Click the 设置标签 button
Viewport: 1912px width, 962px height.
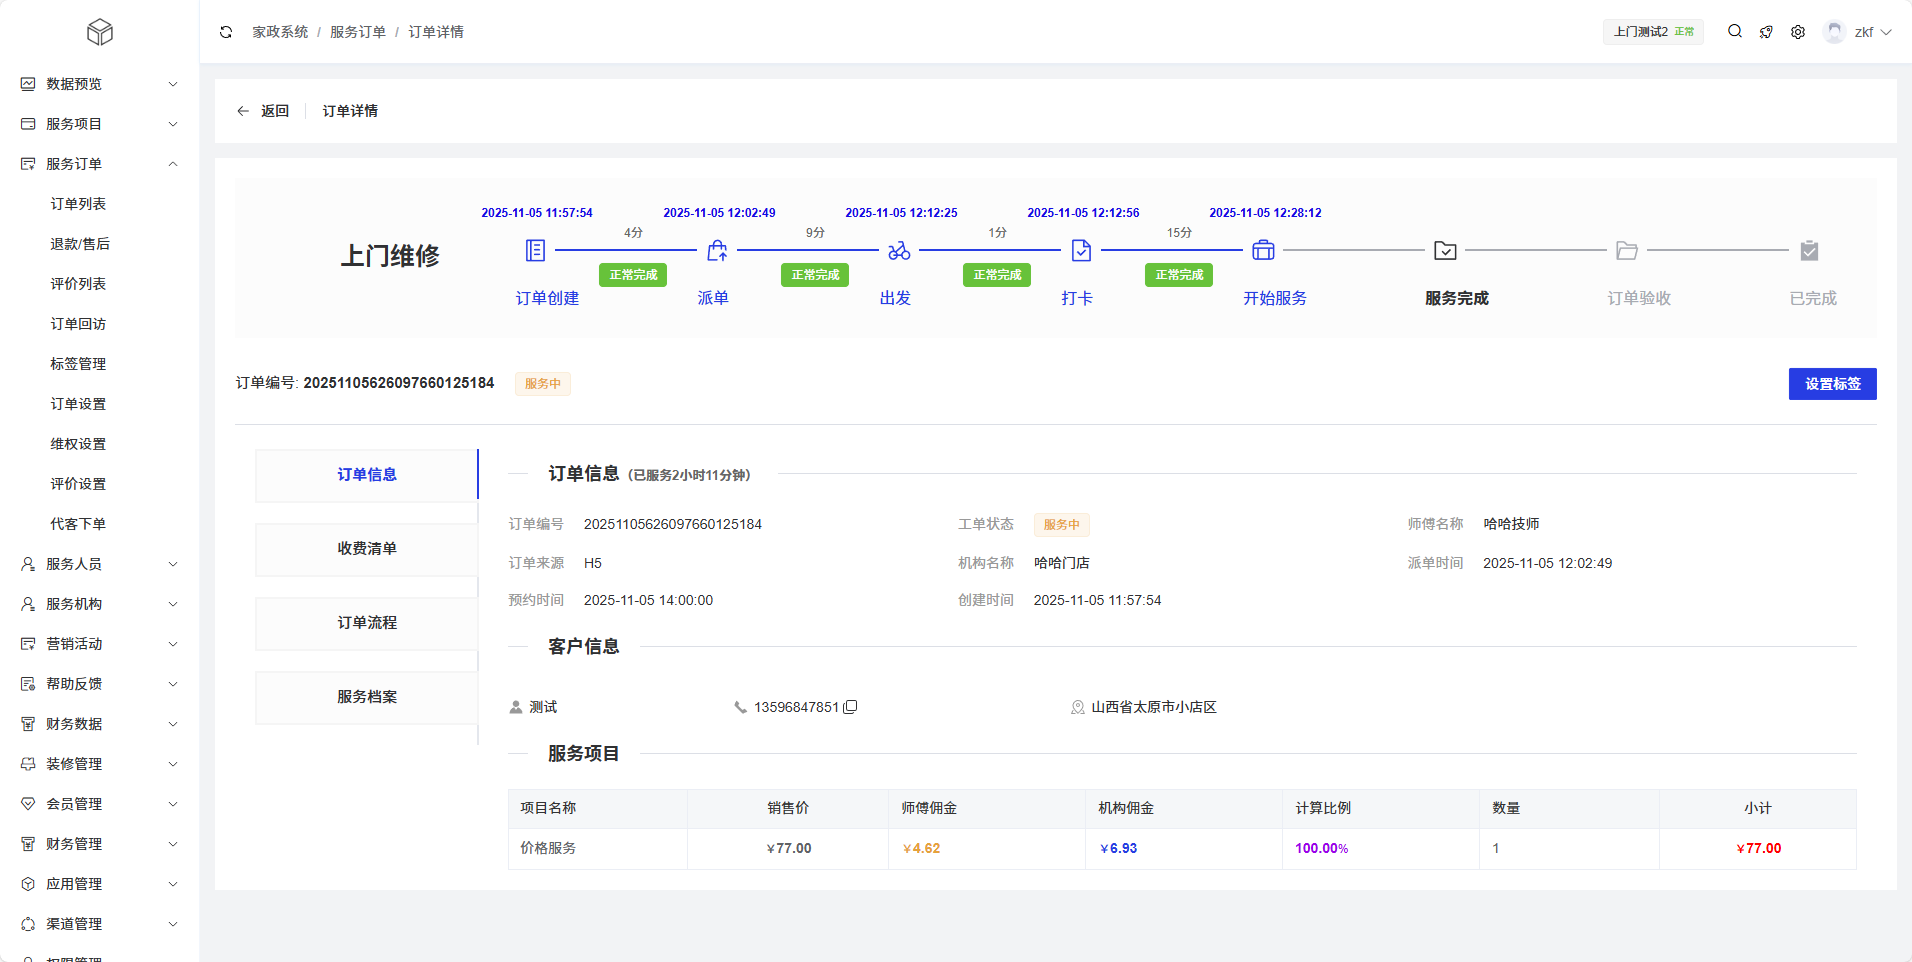point(1832,384)
